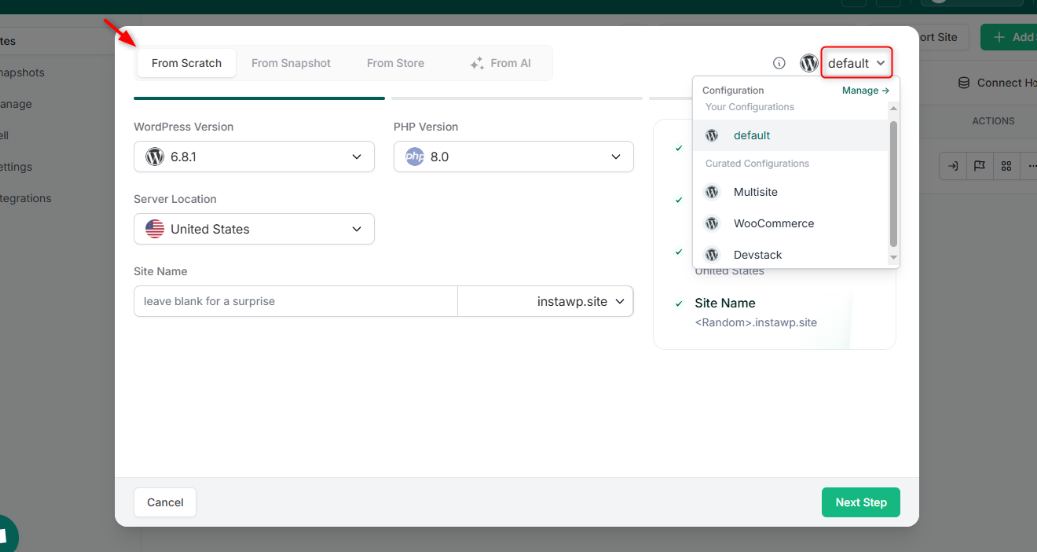The width and height of the screenshot is (1037, 552).
Task: Click the WordPress icon beside WooCommerce
Action: [712, 223]
